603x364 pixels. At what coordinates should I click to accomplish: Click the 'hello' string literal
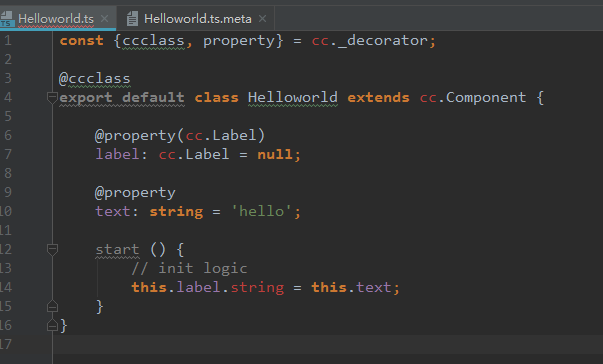click(x=262, y=211)
